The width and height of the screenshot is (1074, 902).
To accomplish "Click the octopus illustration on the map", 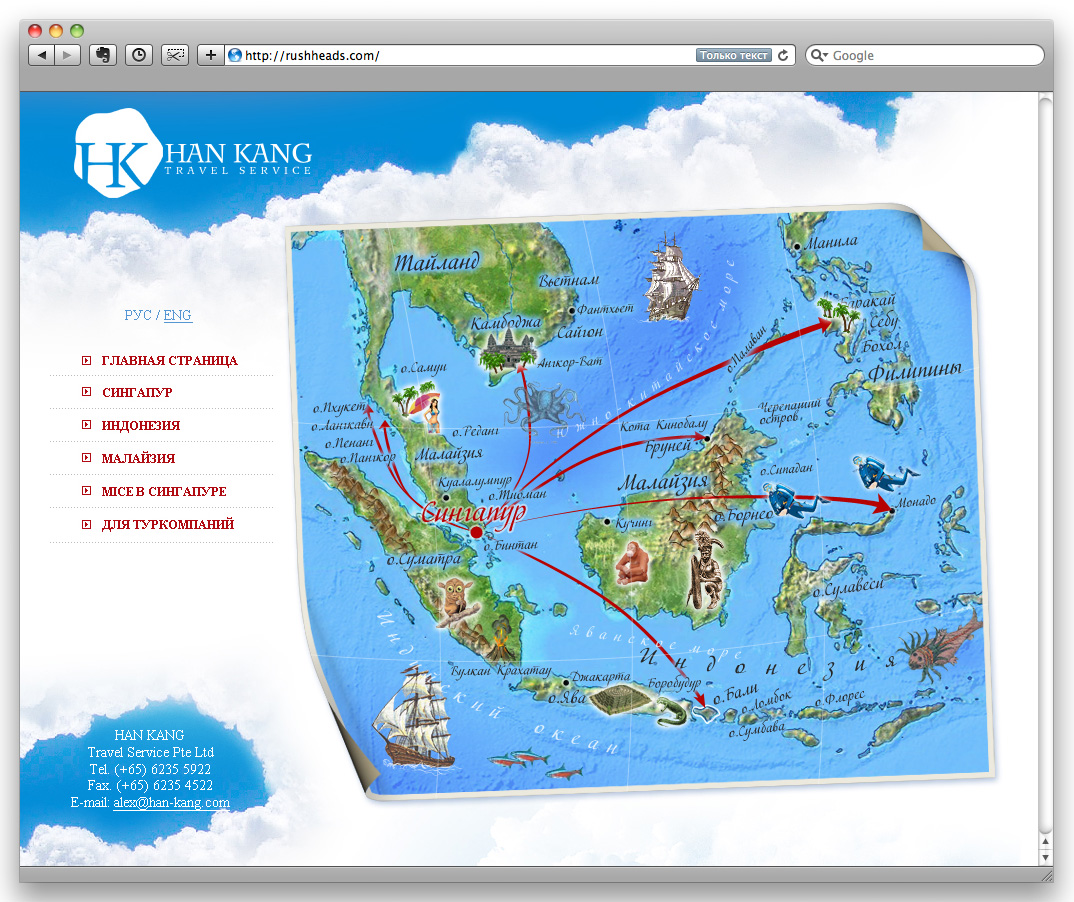I will [x=541, y=408].
